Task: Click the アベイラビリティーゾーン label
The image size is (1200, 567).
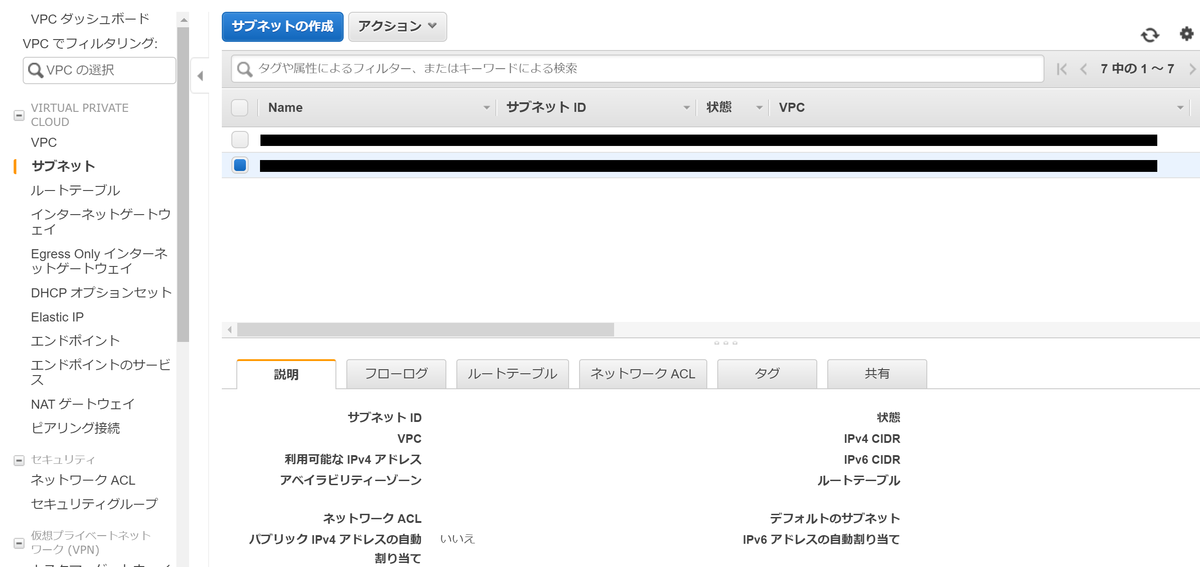Action: [351, 480]
